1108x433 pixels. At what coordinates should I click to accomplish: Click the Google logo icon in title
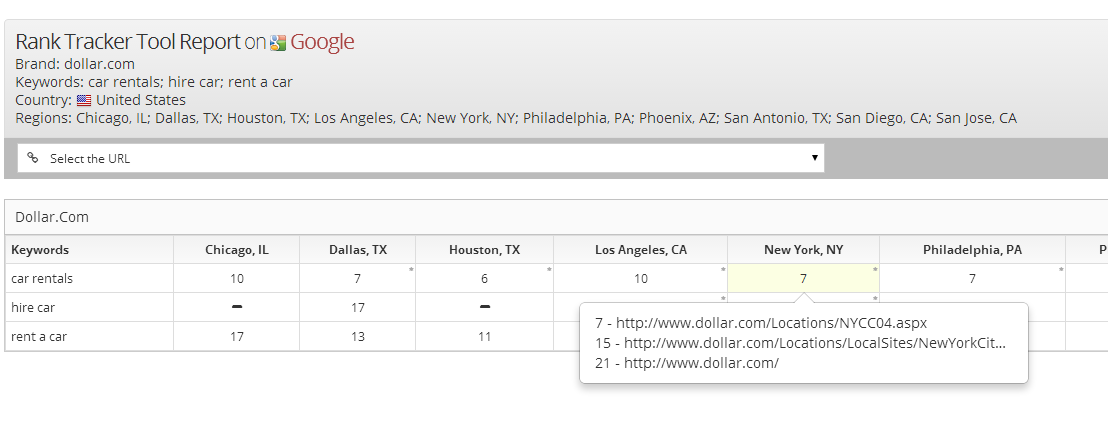tap(278, 43)
